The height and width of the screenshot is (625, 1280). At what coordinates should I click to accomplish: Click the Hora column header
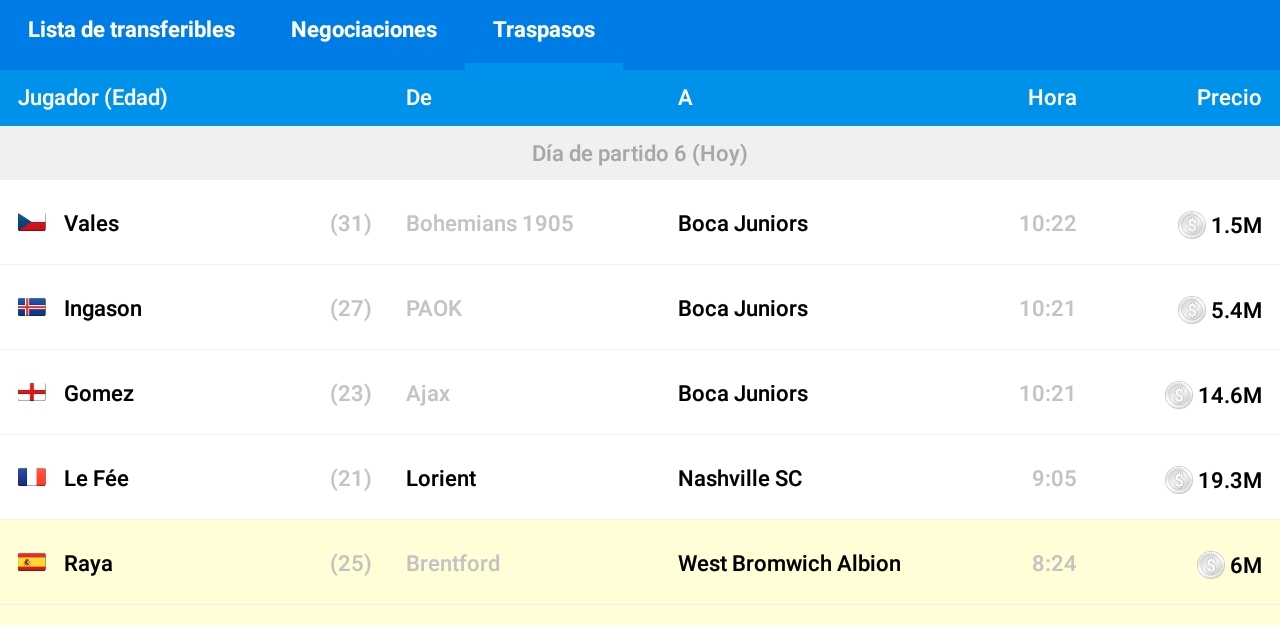pyautogui.click(x=1052, y=98)
